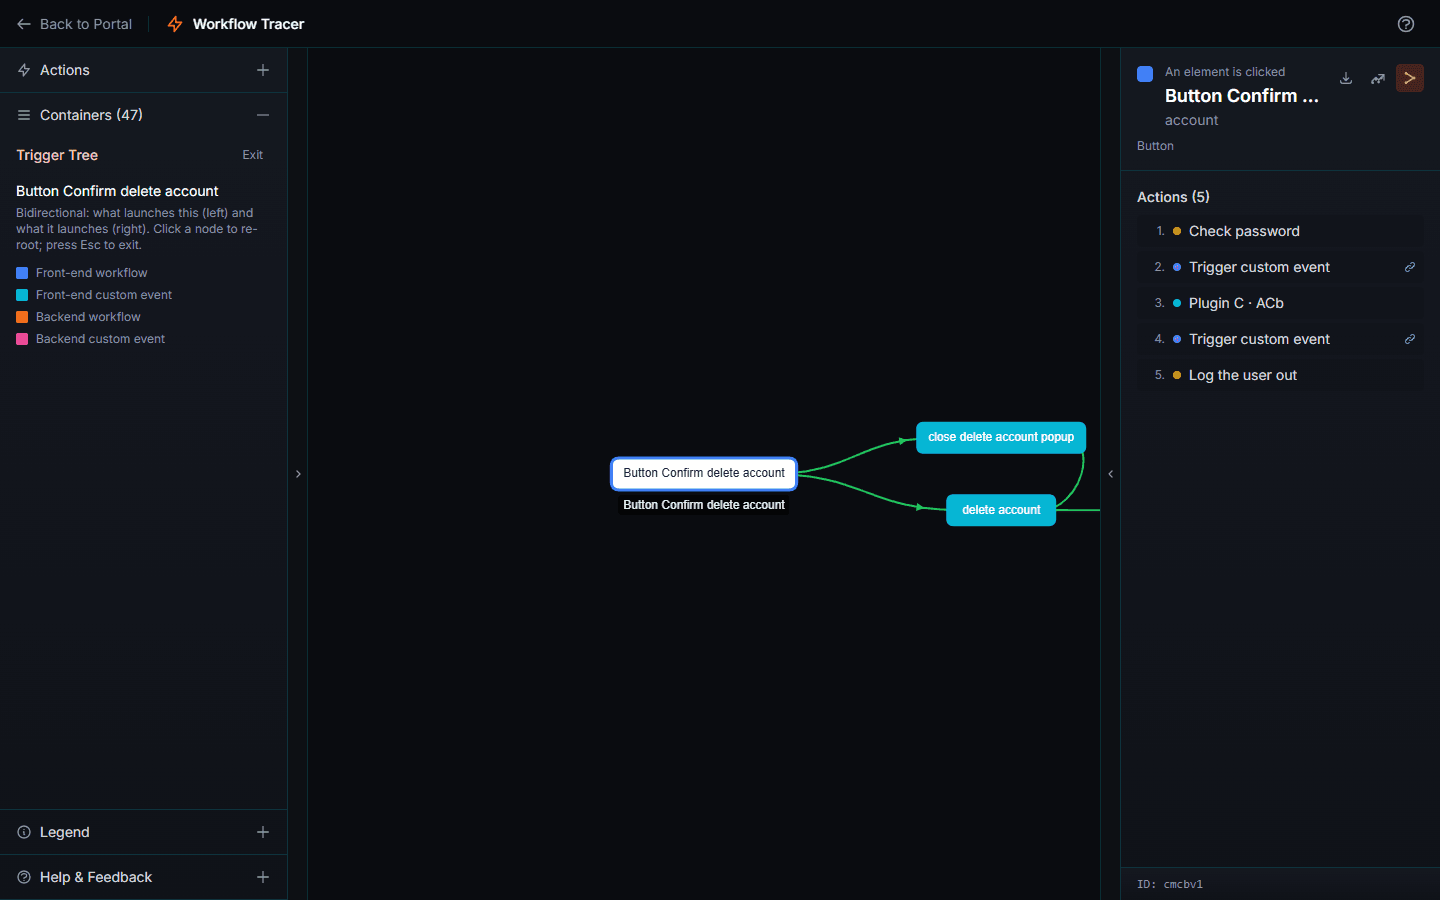Click the Help & Feedback header label

96,877
